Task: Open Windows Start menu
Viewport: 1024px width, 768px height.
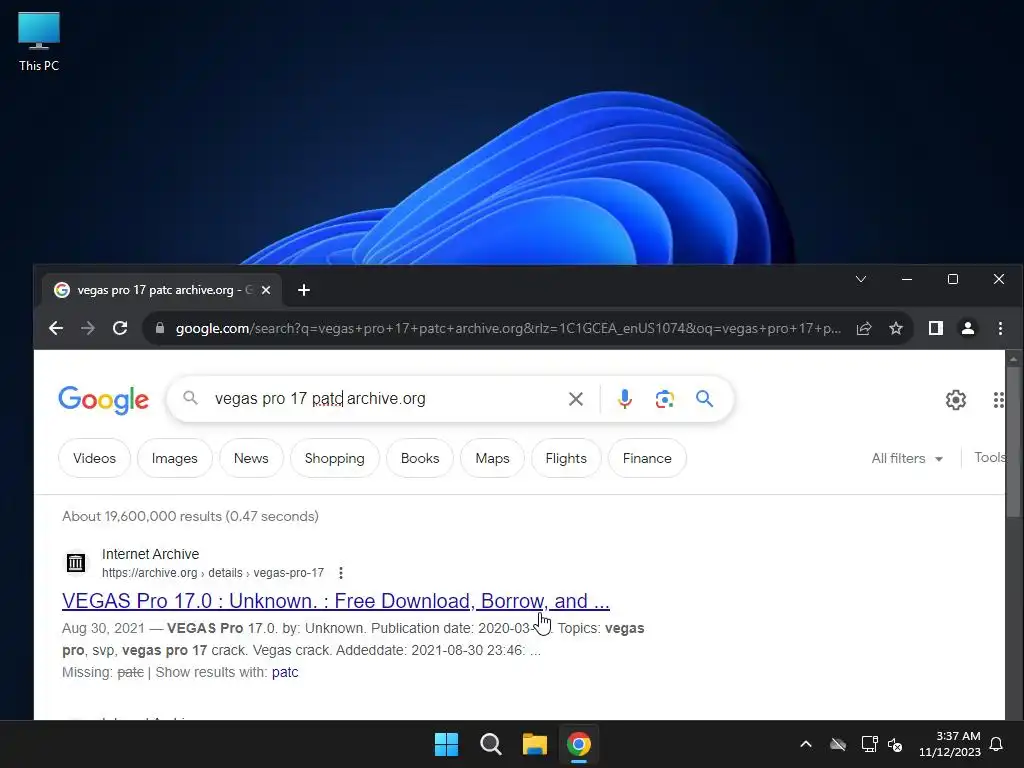Action: (x=447, y=744)
